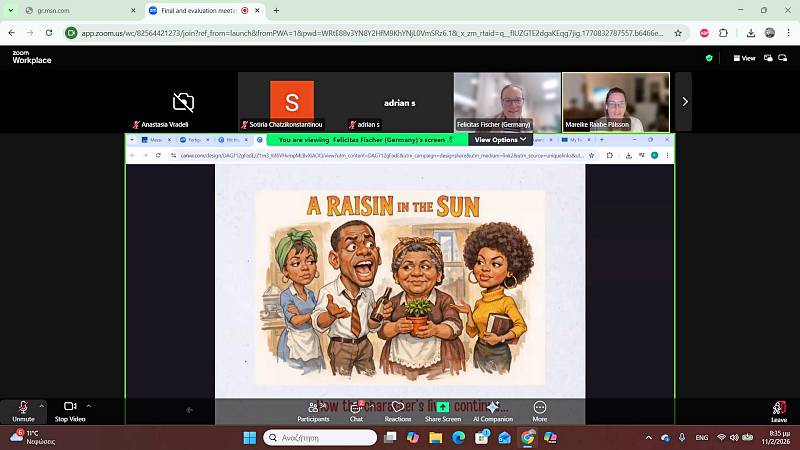Bookmark this page with star icon
The image size is (800, 450).
click(x=678, y=32)
